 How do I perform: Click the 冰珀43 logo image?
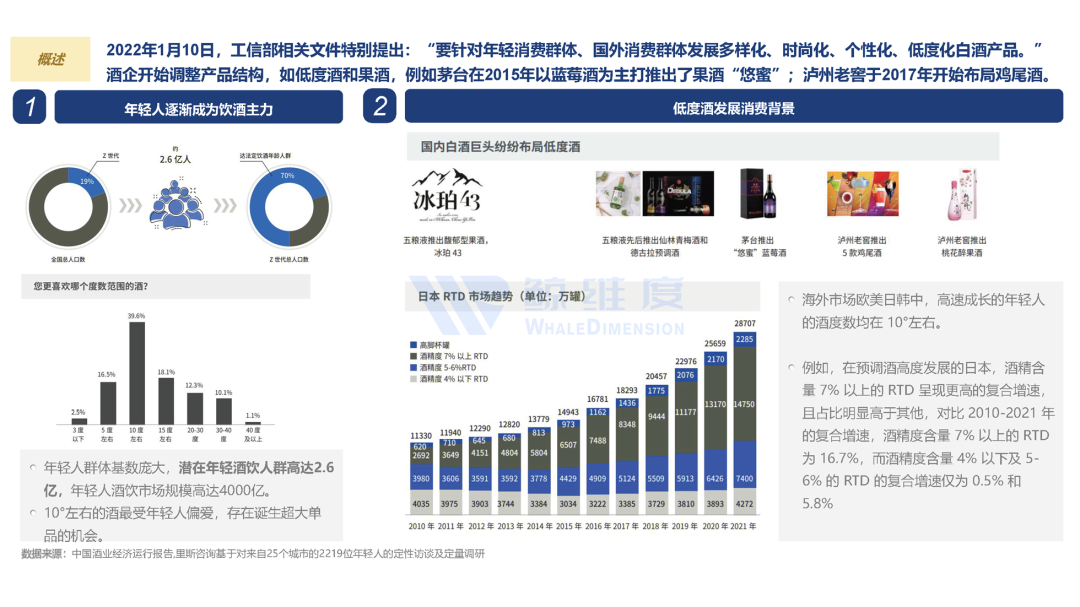tap(447, 195)
